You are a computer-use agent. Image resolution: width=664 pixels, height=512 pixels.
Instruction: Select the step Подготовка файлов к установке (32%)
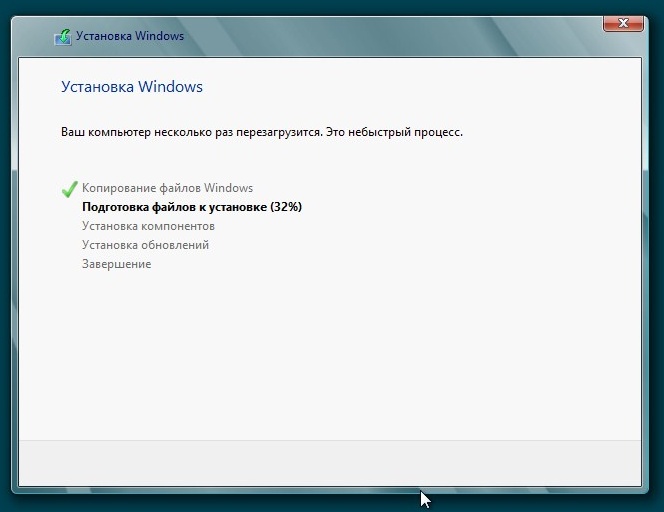[x=192, y=207]
